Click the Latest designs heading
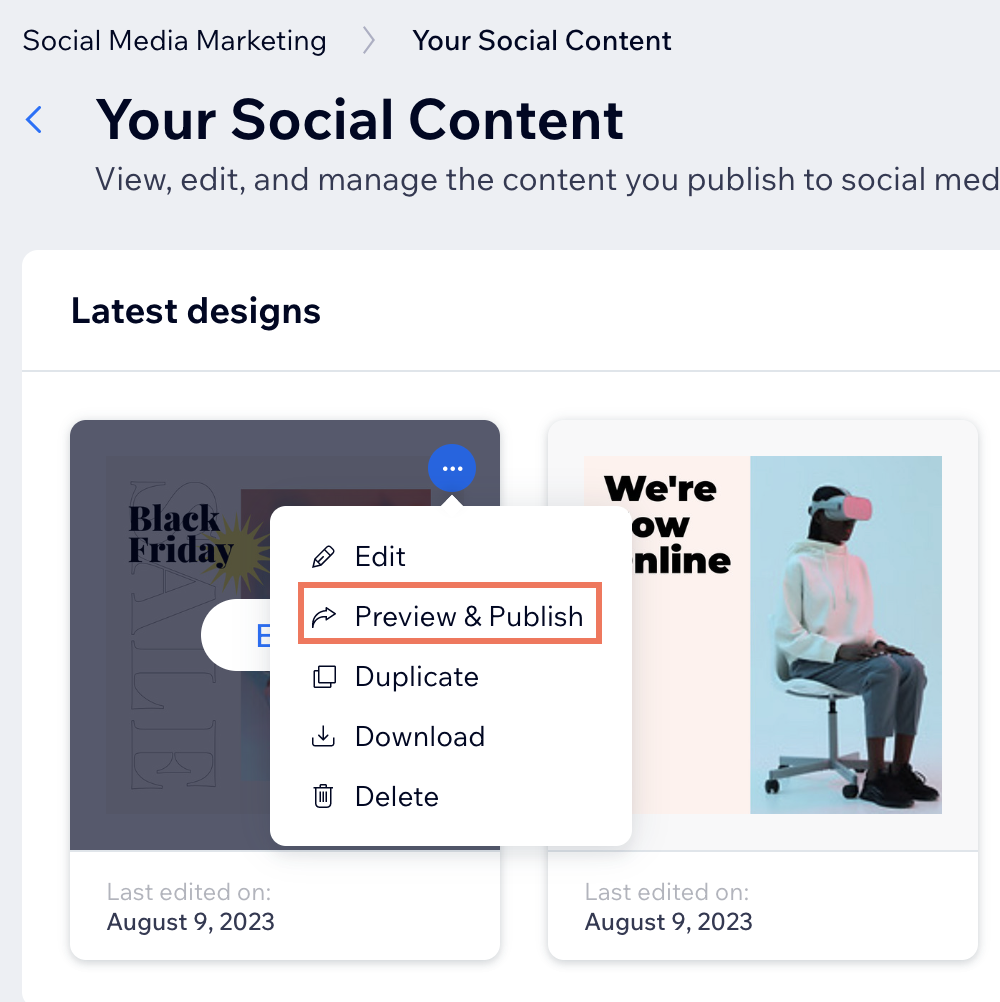The image size is (1000, 1002). pos(196,311)
